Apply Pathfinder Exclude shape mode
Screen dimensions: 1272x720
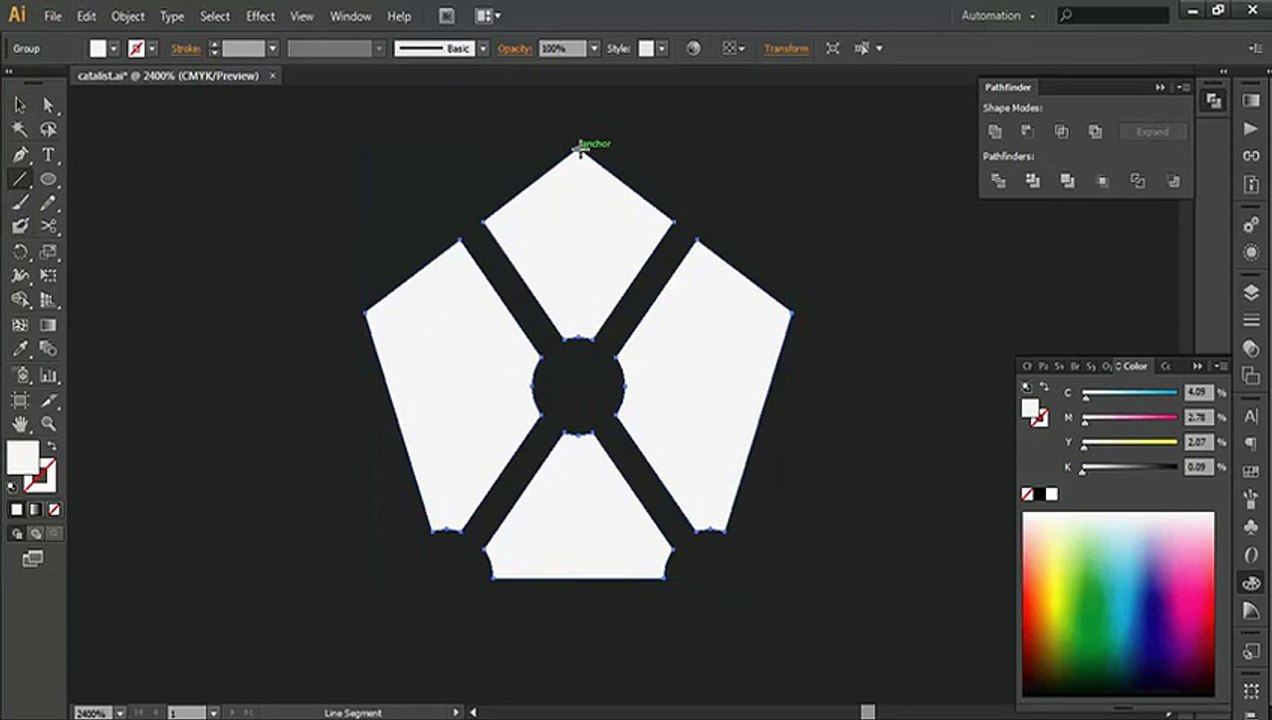click(1095, 132)
